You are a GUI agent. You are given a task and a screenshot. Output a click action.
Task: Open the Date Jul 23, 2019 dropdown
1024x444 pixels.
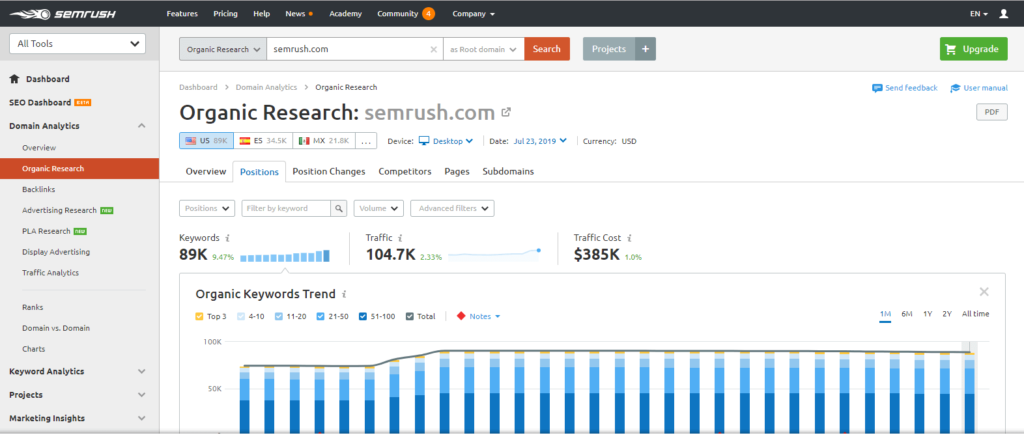point(540,141)
